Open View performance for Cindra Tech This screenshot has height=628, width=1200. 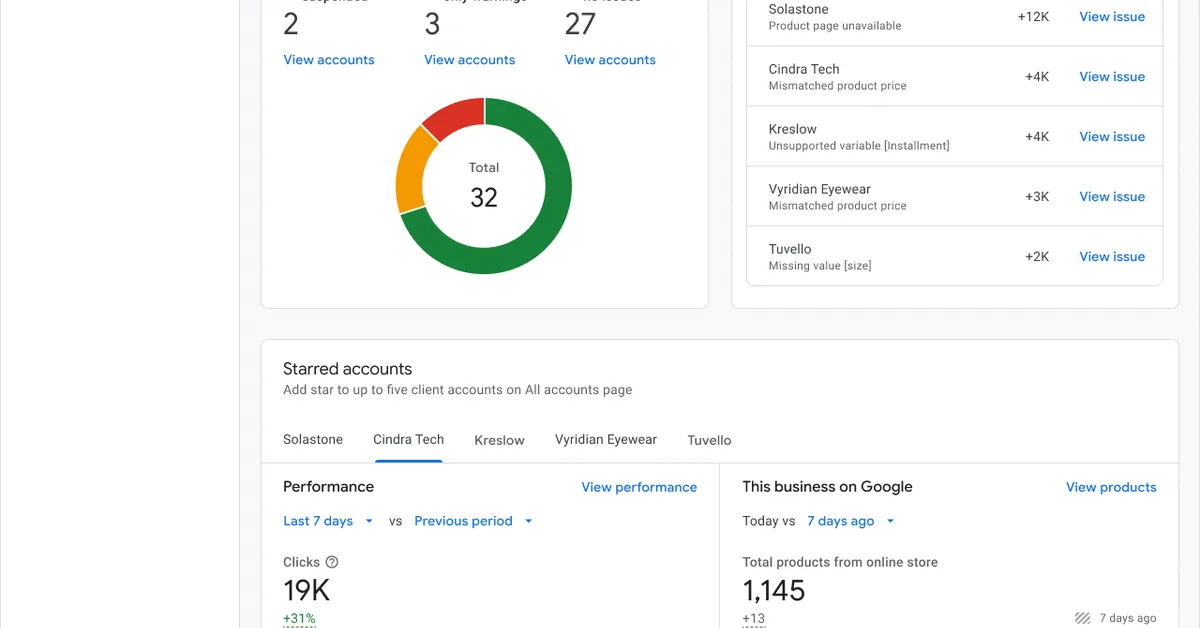click(x=639, y=487)
